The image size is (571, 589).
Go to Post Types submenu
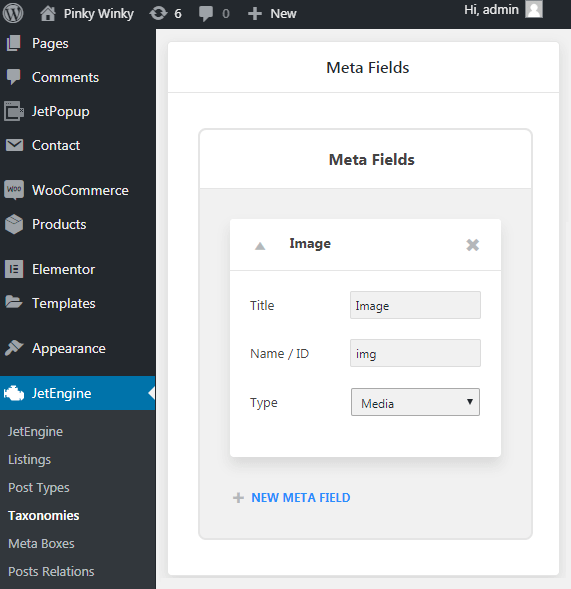coord(39,488)
